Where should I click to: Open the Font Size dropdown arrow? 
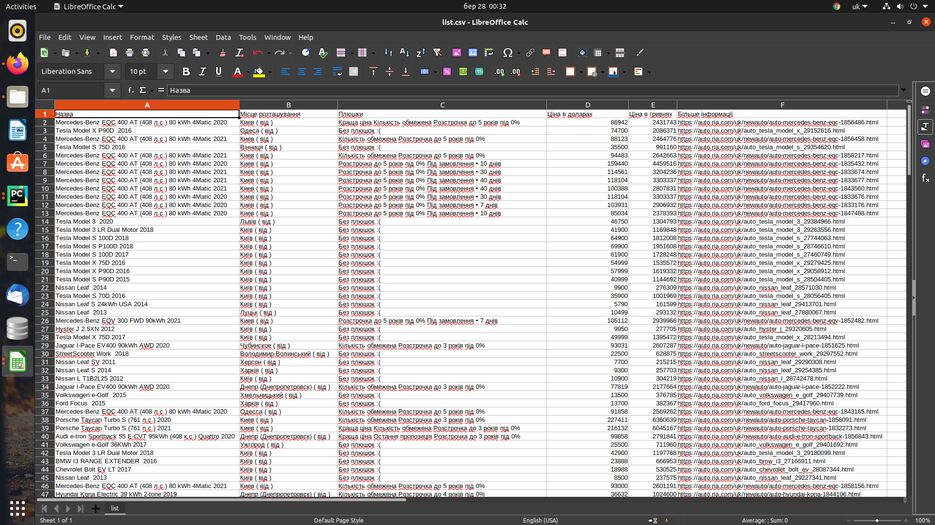165,72
